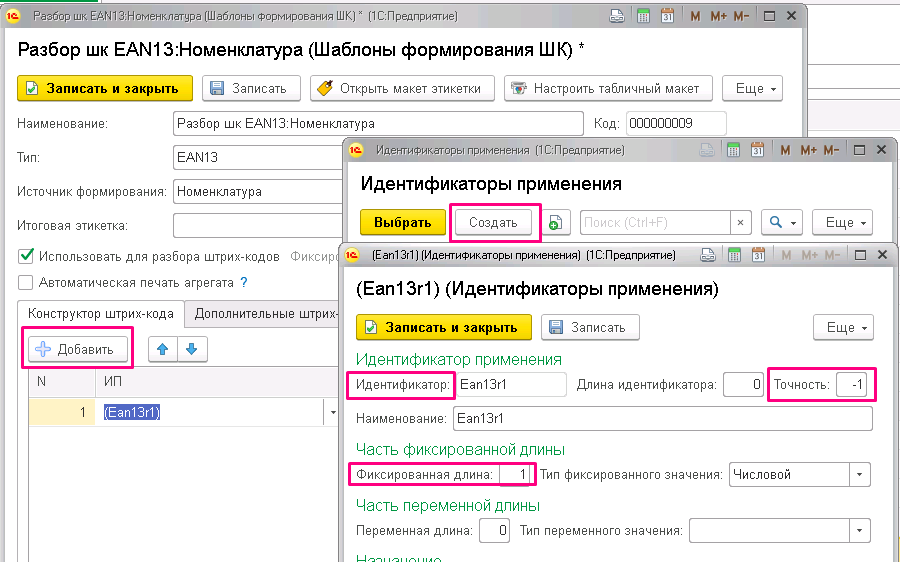Click the N column header in constructor table
The width and height of the screenshot is (900, 562).
click(x=62, y=382)
